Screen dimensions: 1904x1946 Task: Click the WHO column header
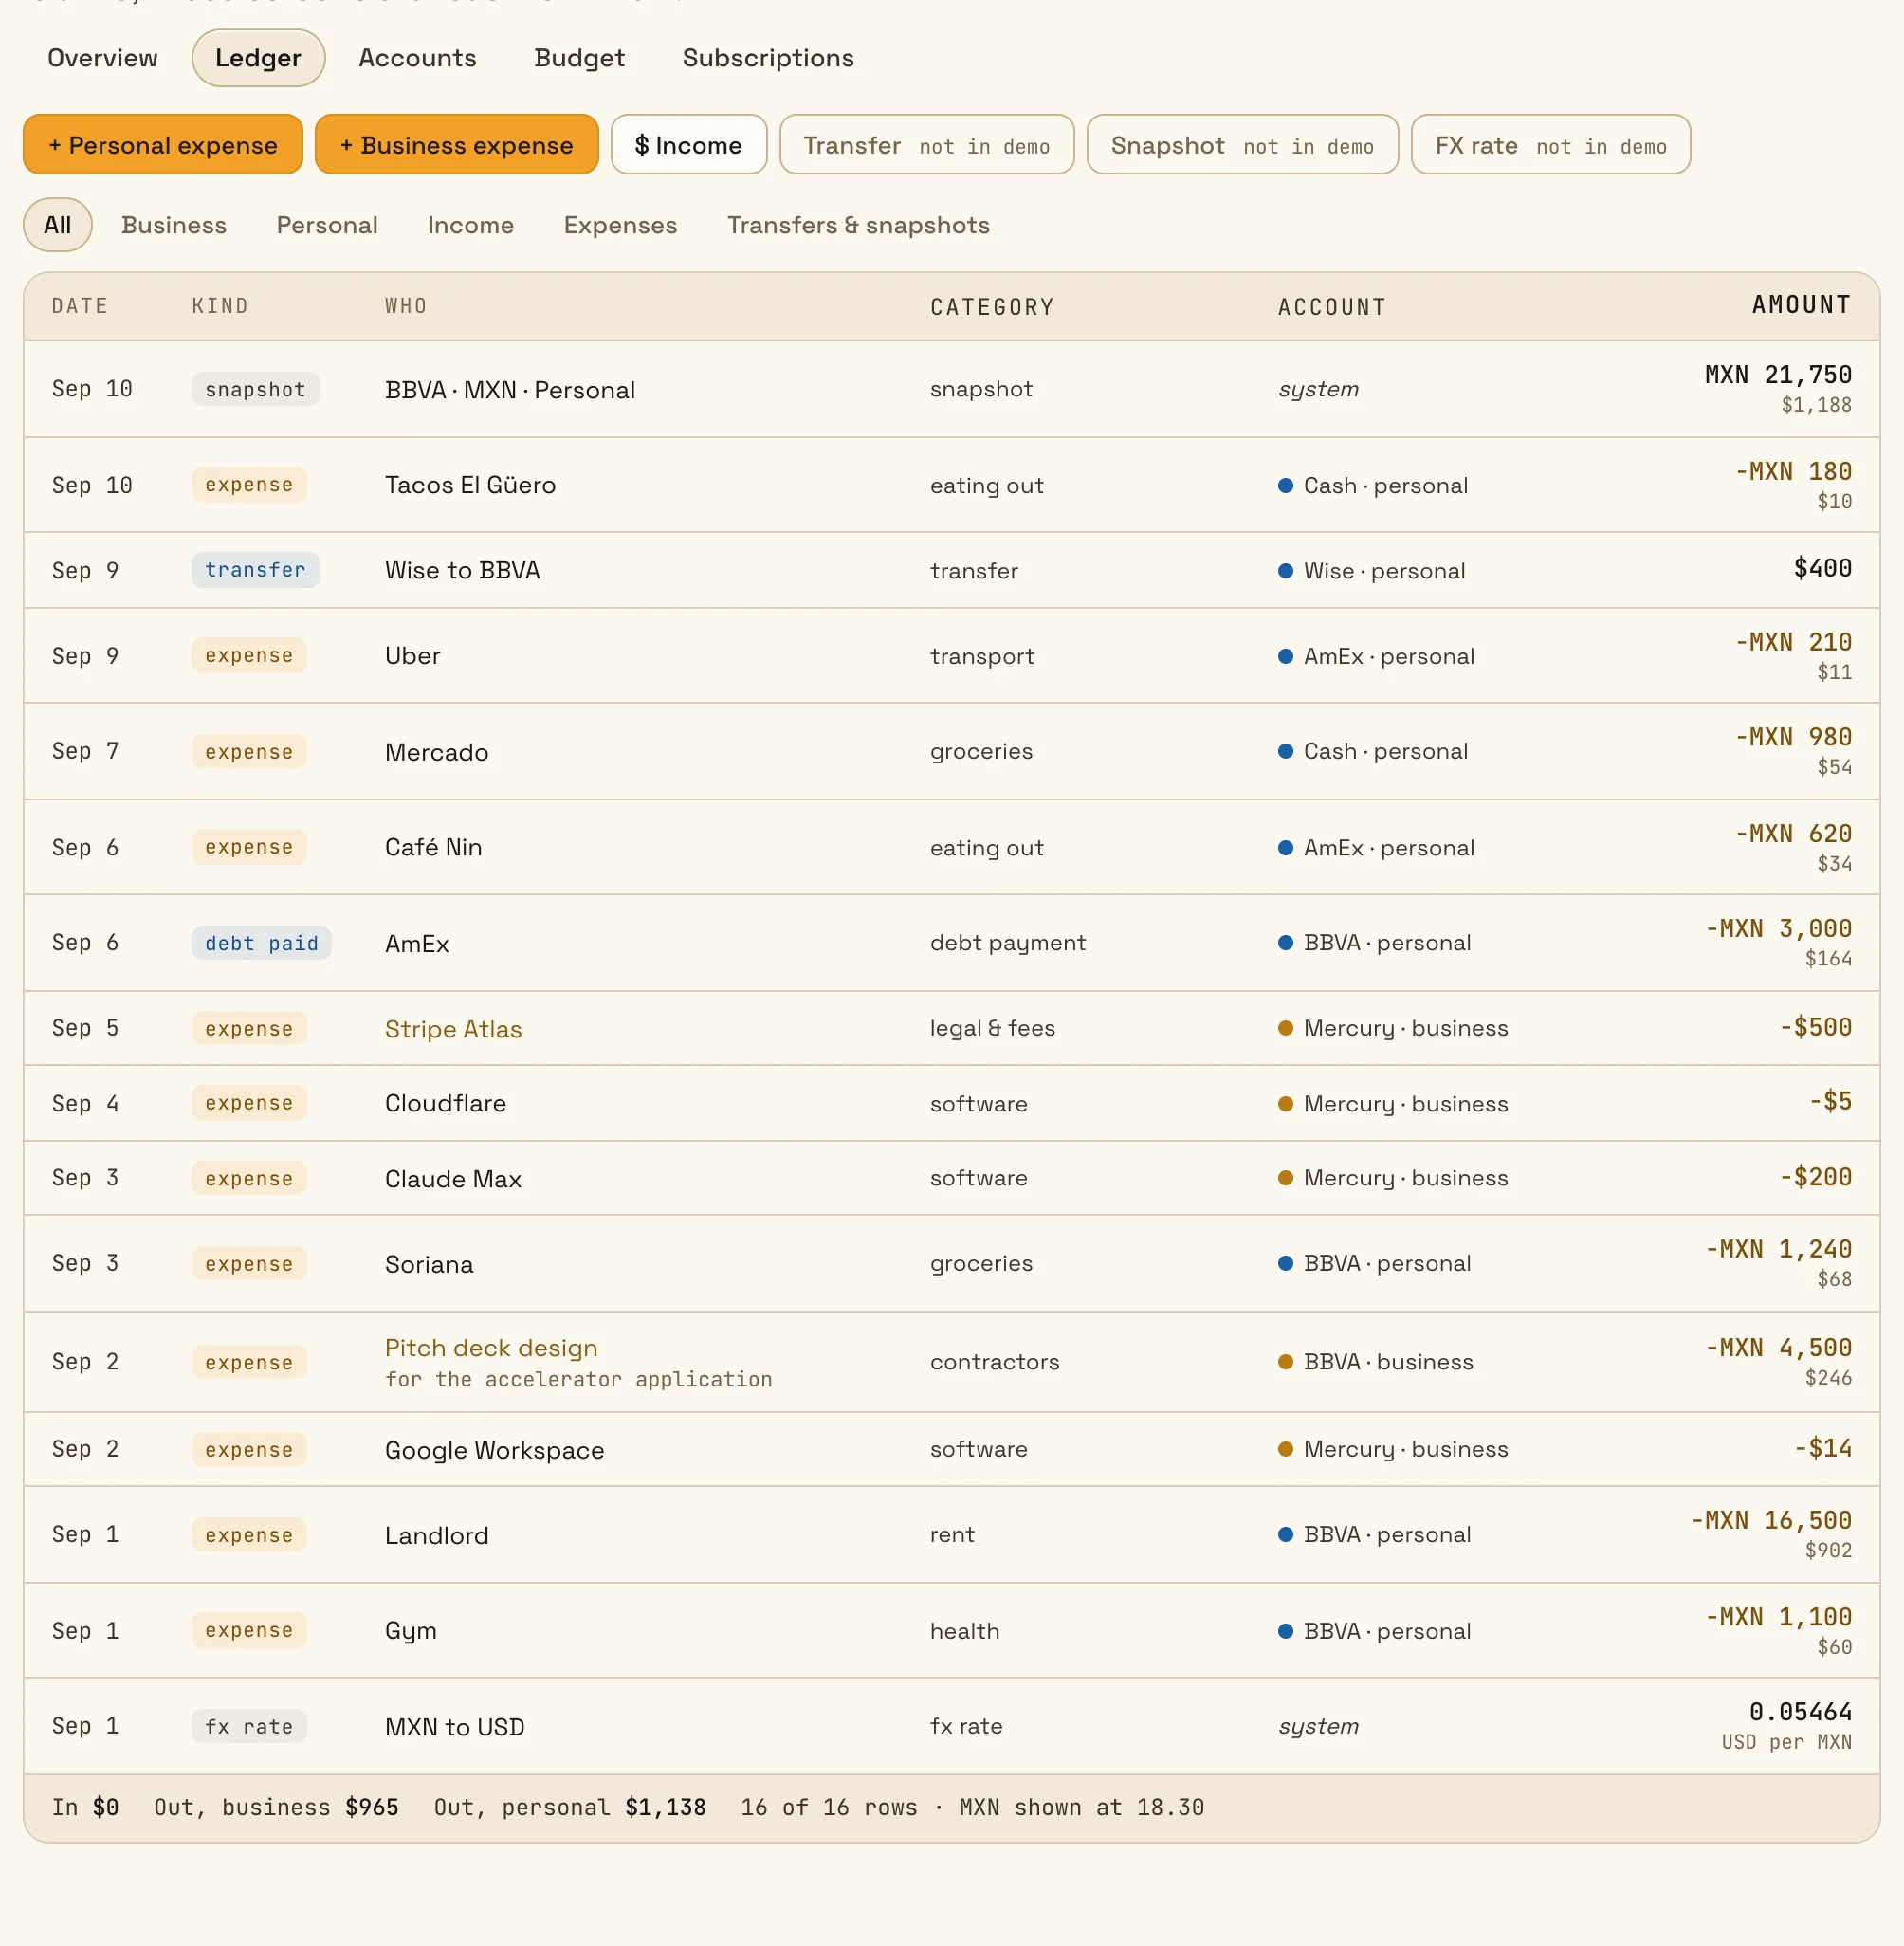pos(406,306)
